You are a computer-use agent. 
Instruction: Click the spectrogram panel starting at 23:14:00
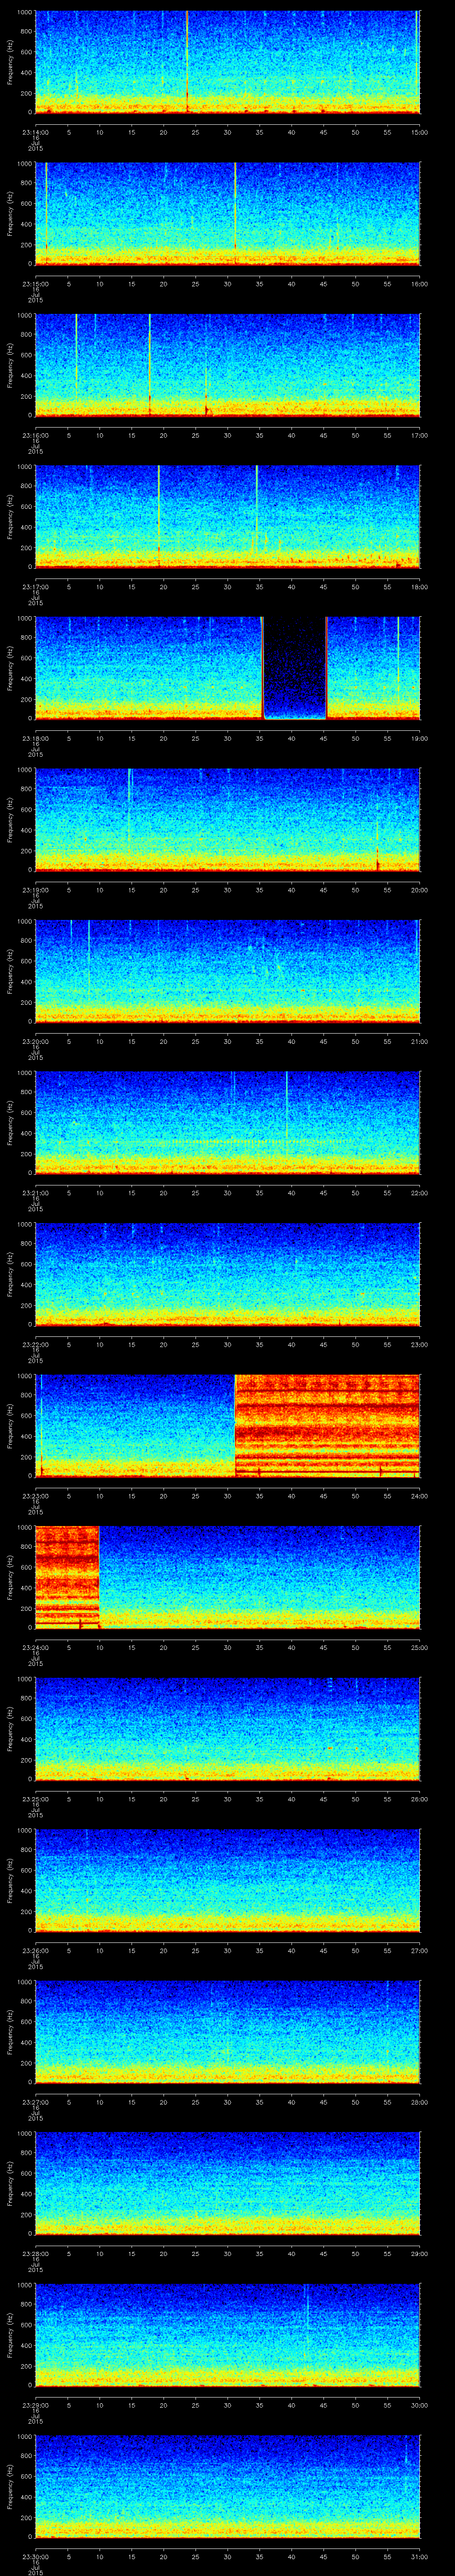(228, 62)
